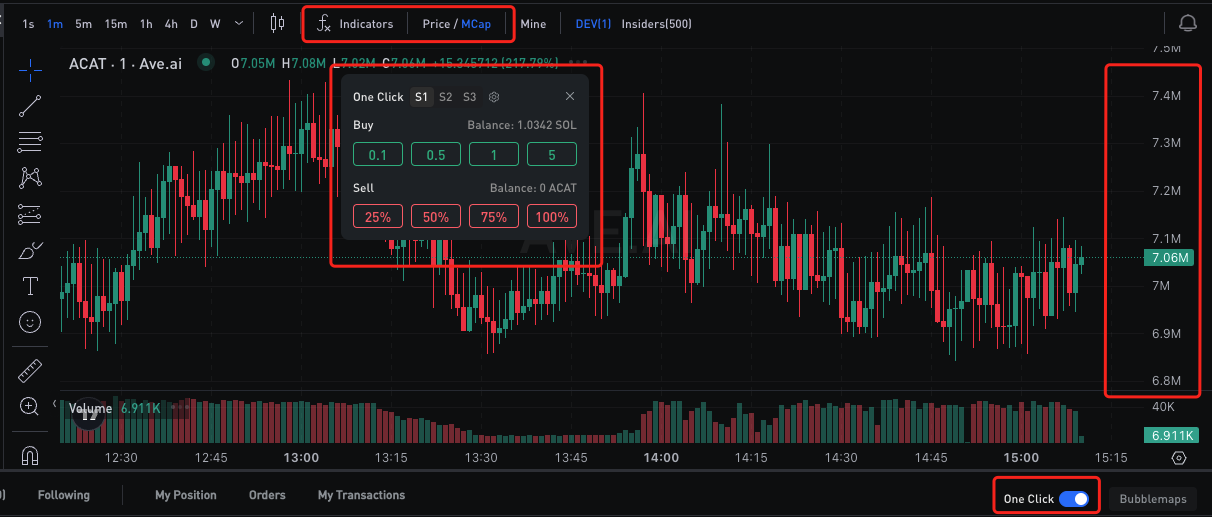
Task: Open chart settings gear near time axis
Action: pos(1178,458)
